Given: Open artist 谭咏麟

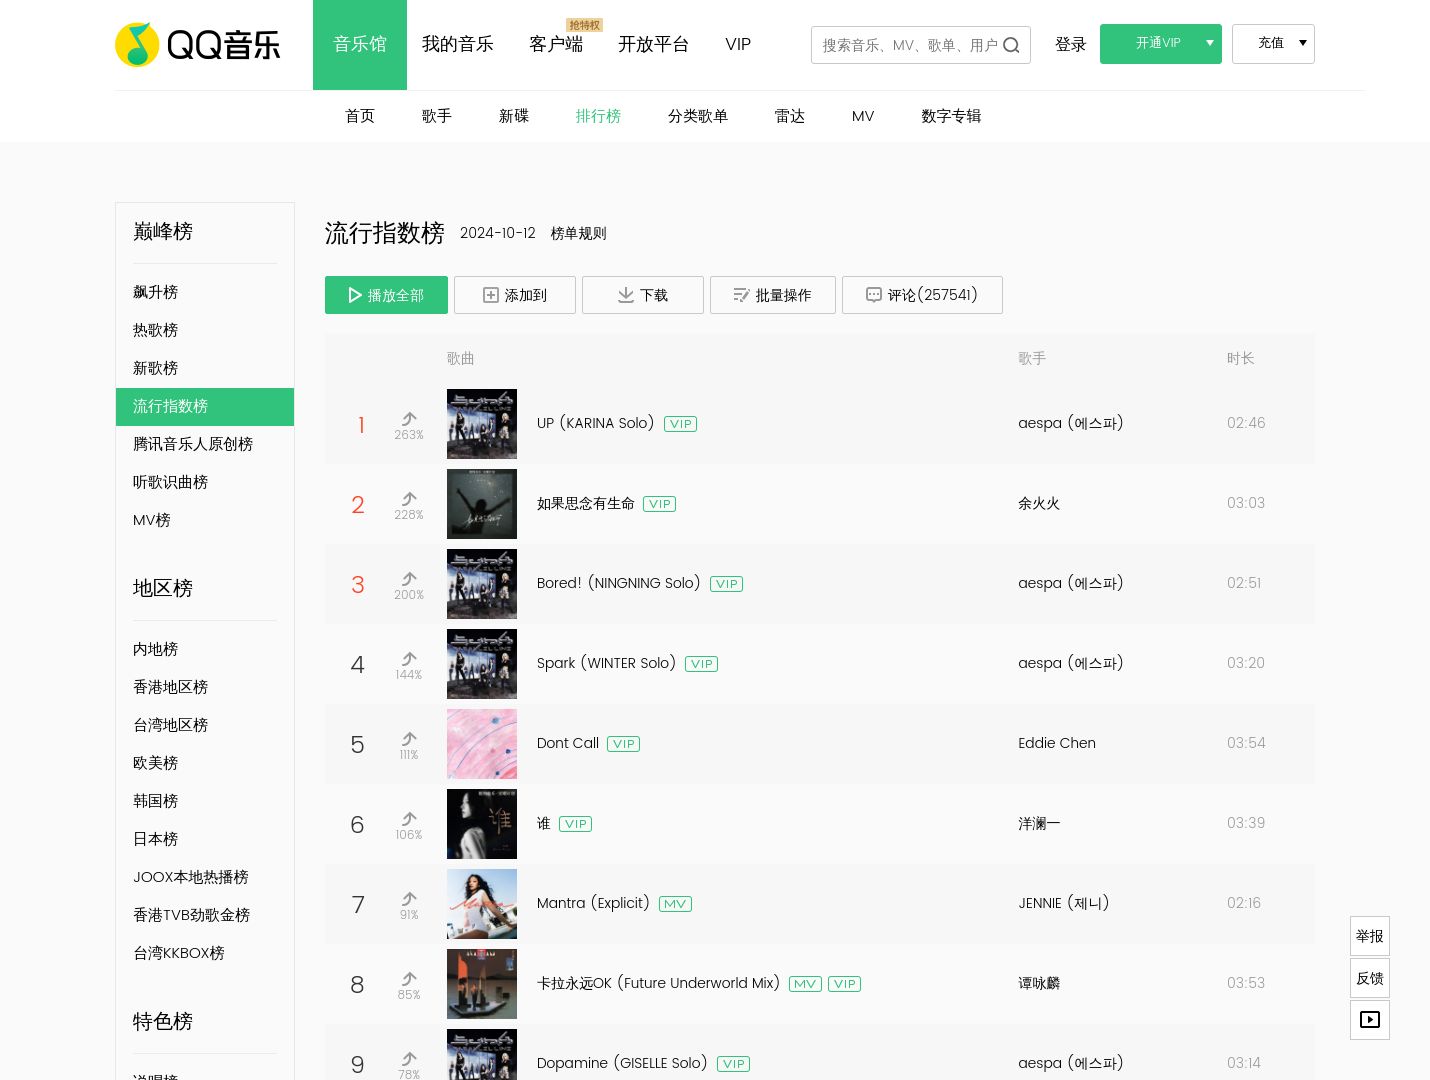Looking at the screenshot, I should pos(1039,983).
